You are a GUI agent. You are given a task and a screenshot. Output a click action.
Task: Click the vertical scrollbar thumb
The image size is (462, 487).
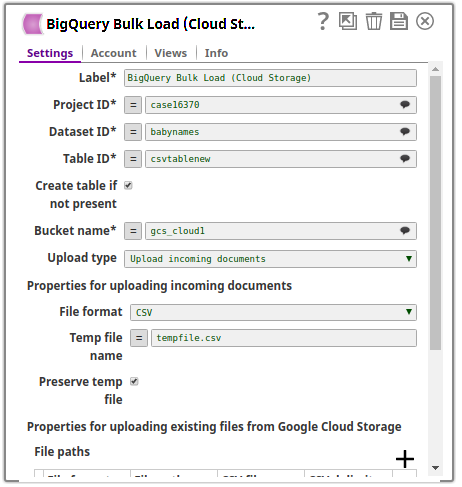point(435,213)
